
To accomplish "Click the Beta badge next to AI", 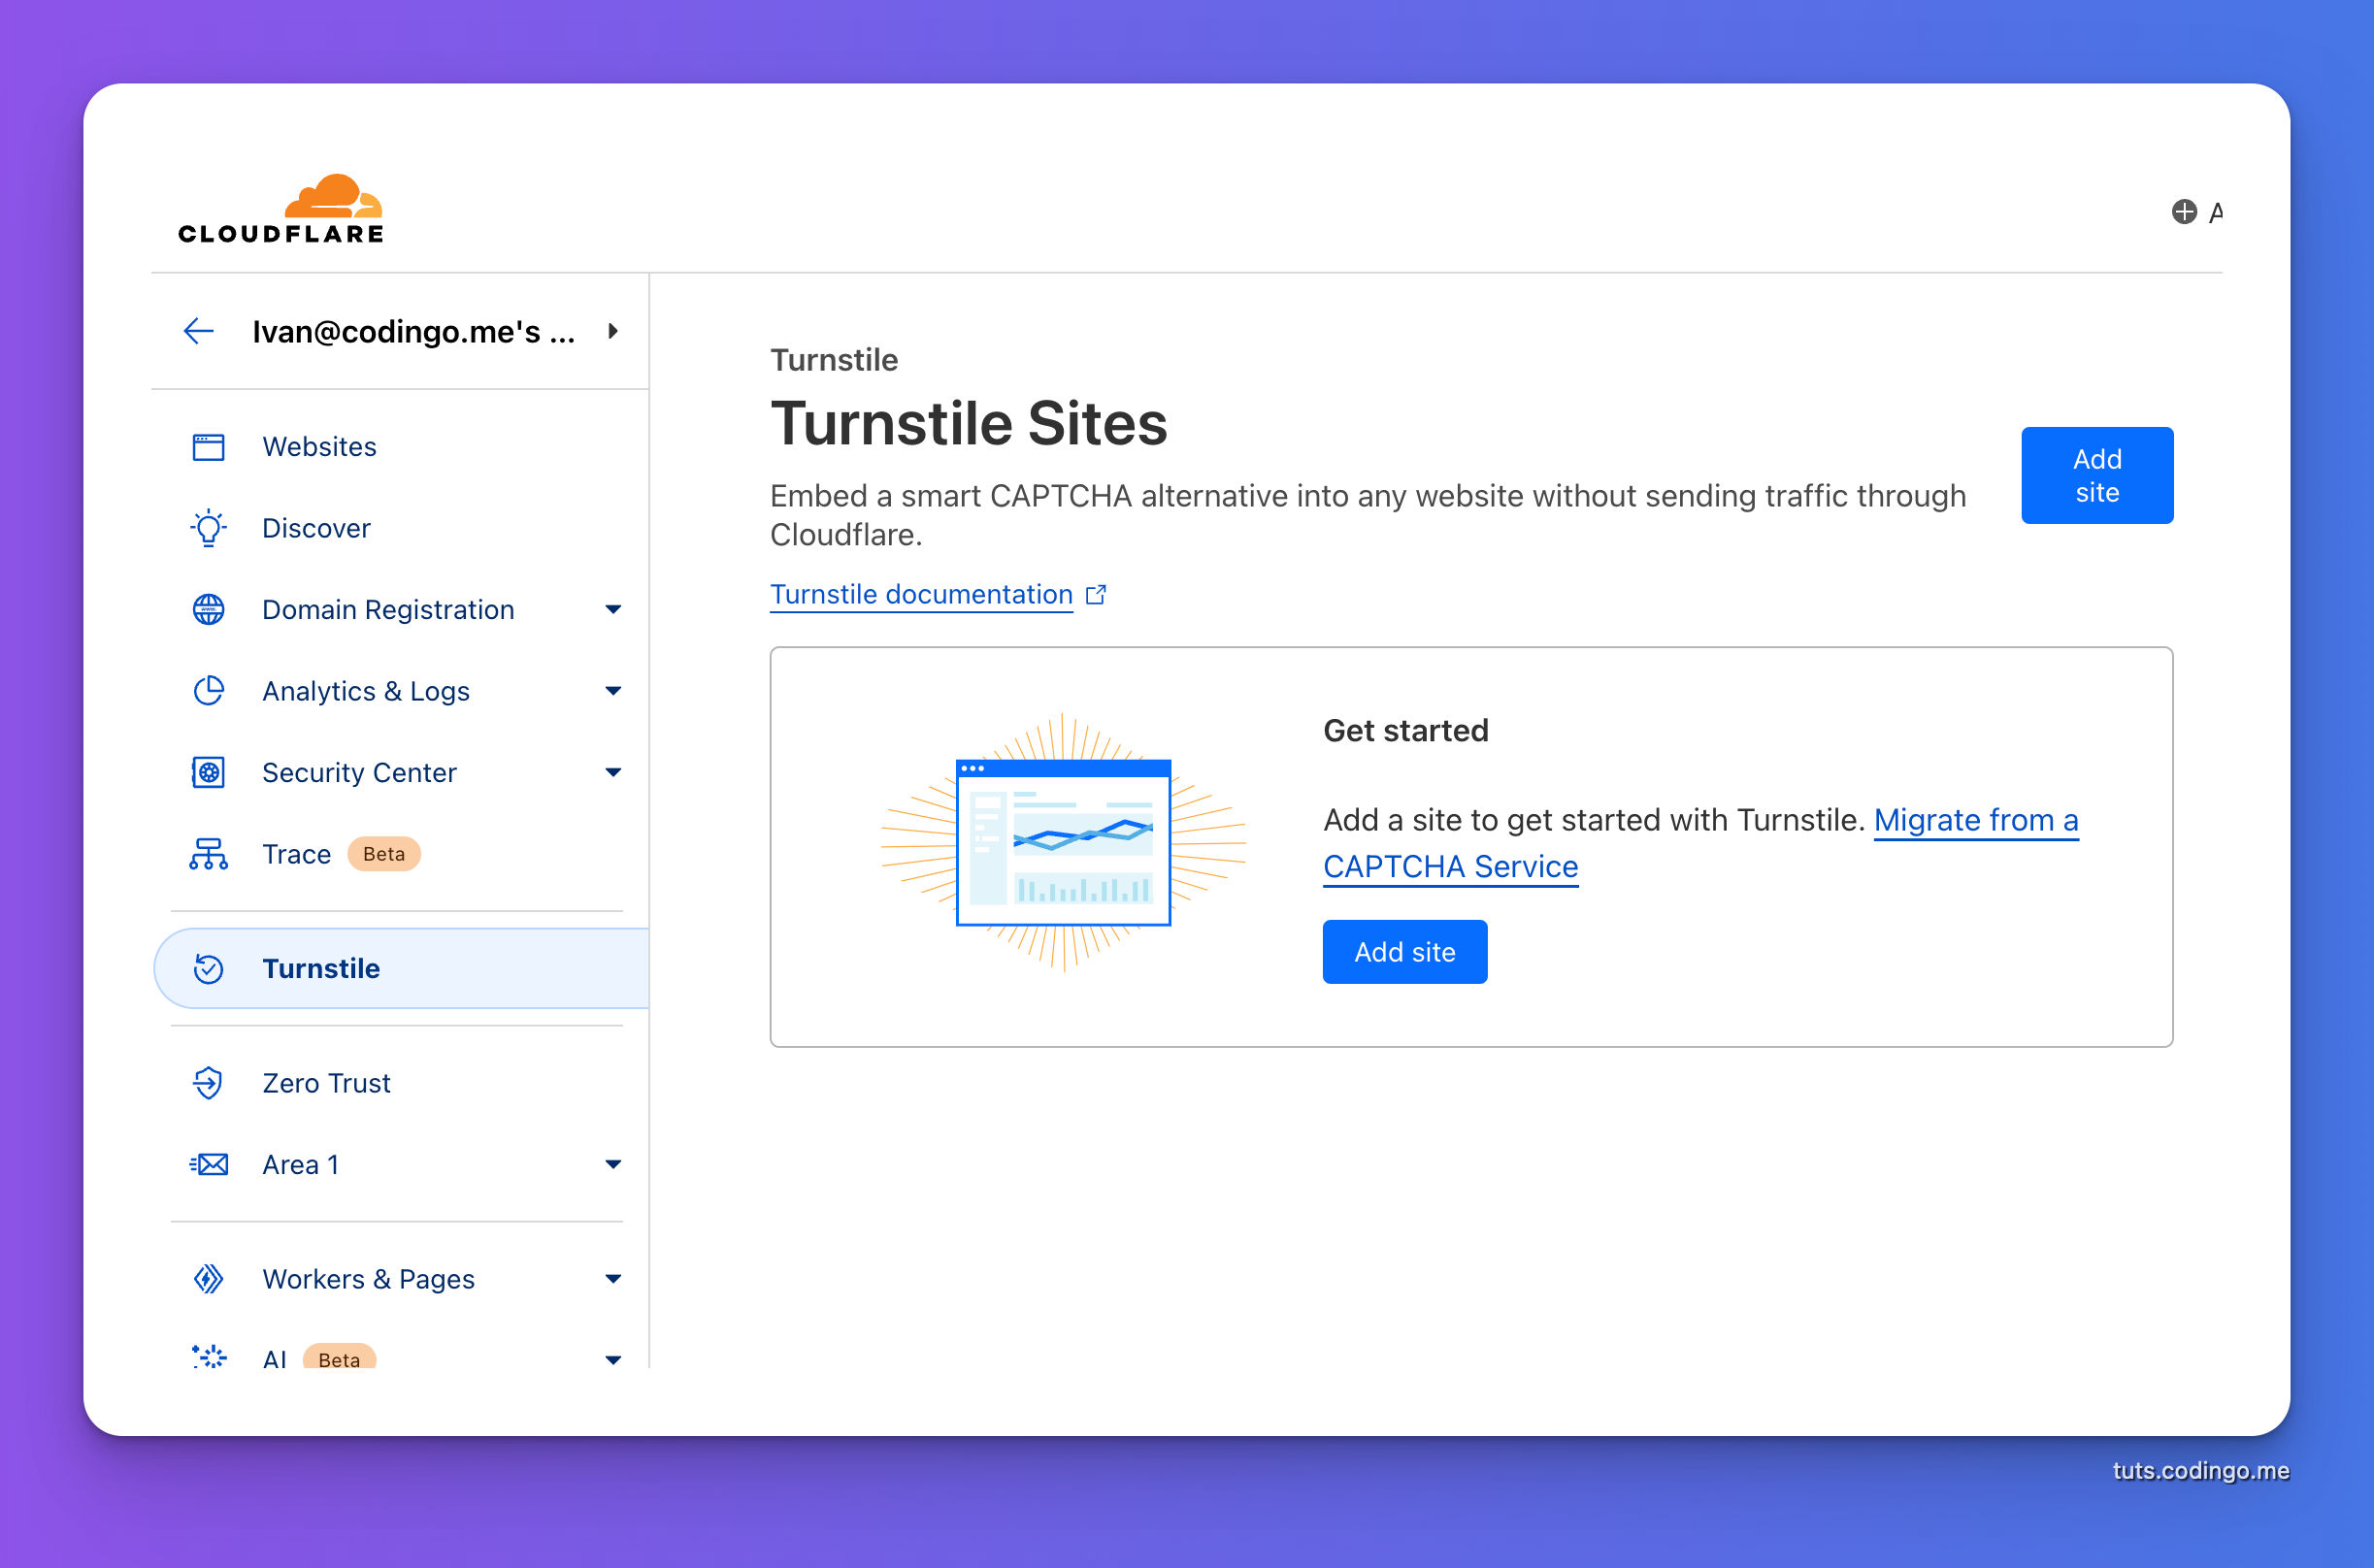I will click(x=339, y=1357).
